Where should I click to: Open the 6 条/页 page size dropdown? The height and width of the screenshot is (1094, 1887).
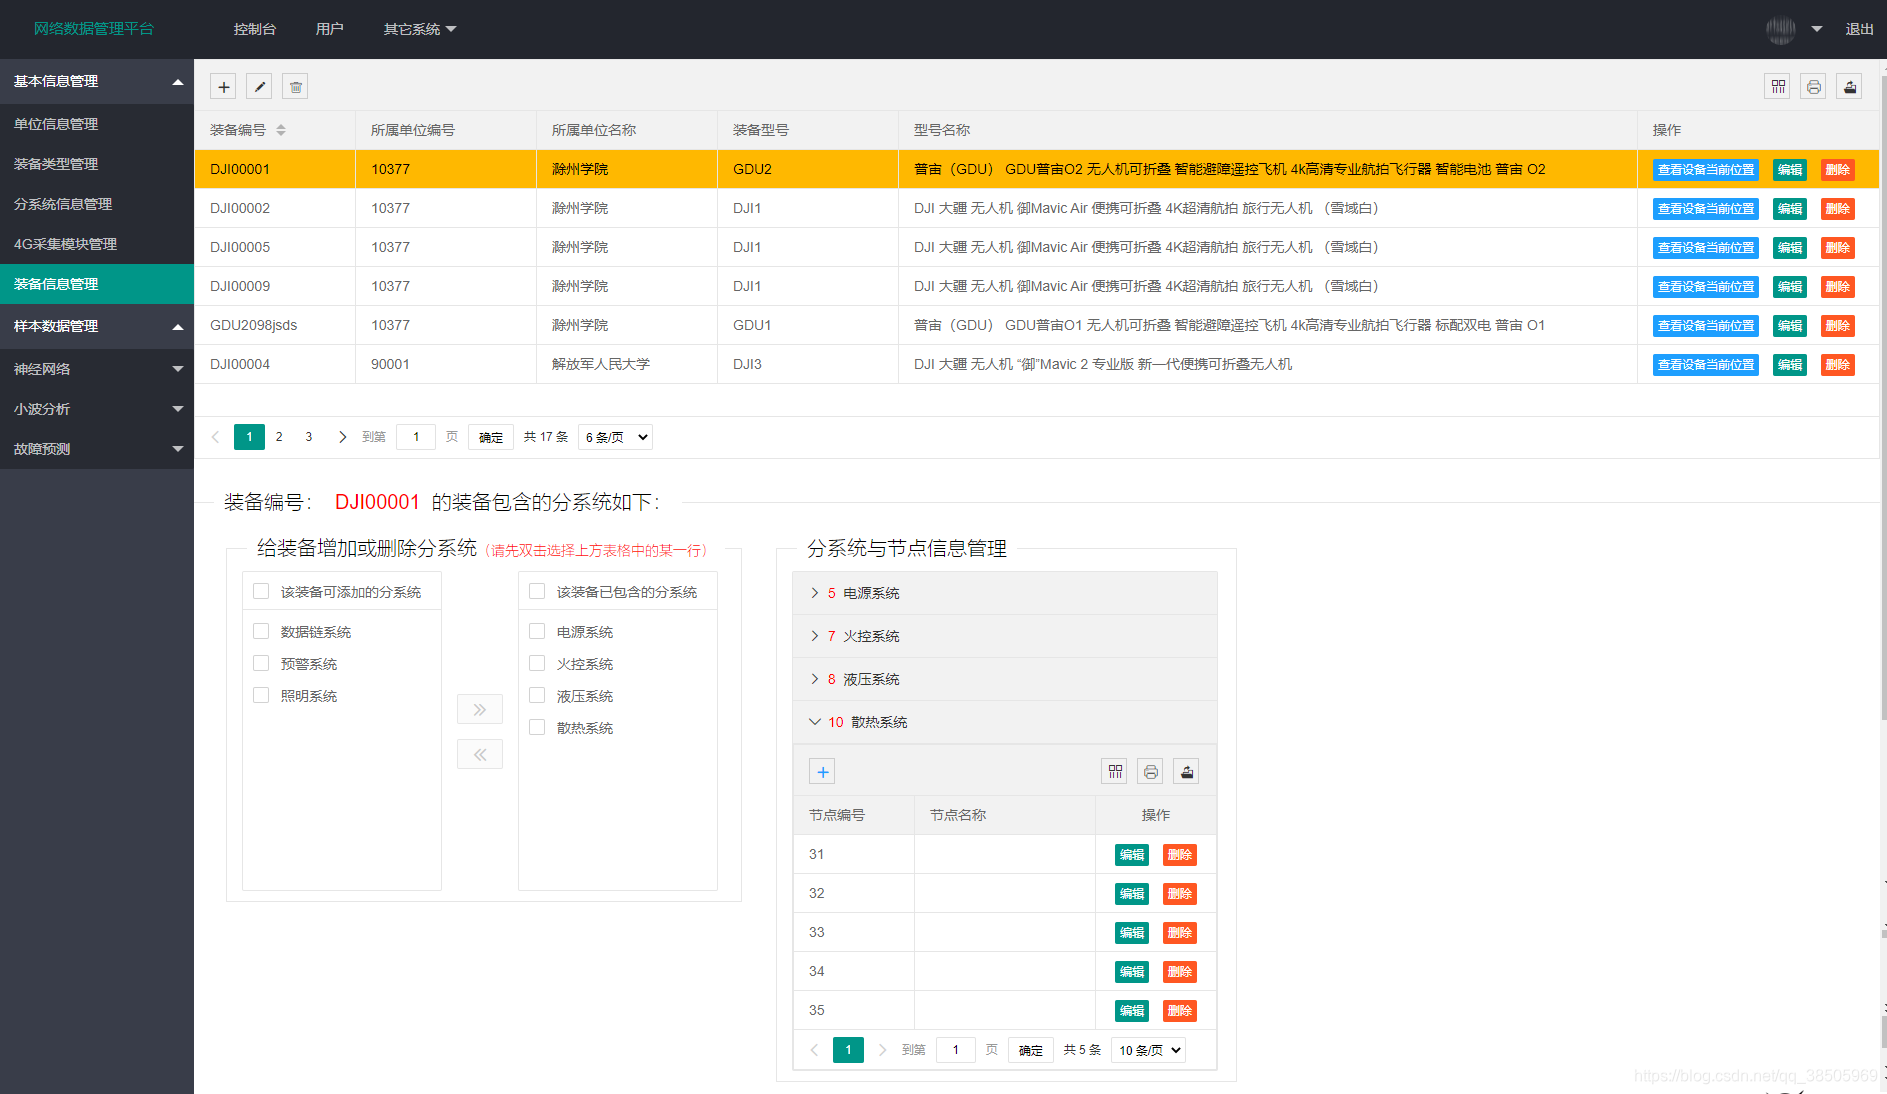tap(616, 437)
